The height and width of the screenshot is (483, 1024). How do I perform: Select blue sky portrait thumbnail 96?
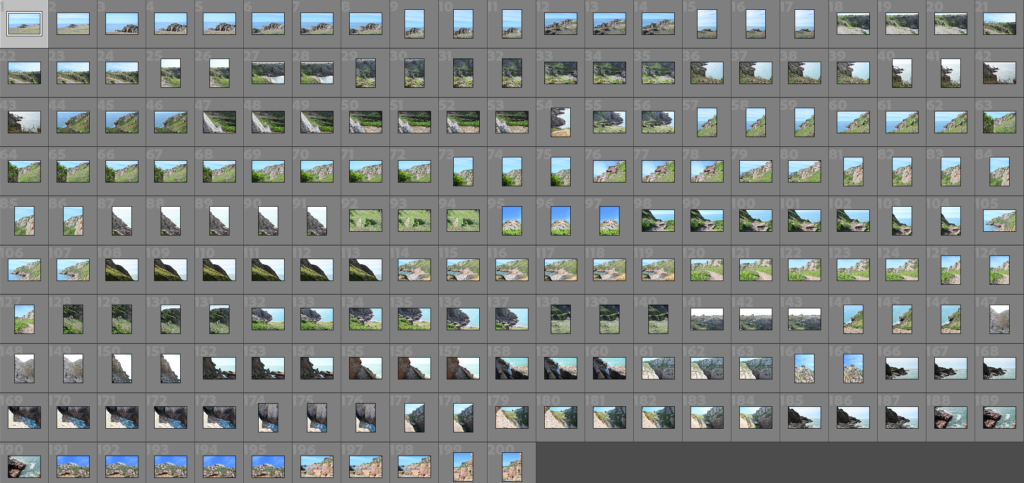coord(560,220)
